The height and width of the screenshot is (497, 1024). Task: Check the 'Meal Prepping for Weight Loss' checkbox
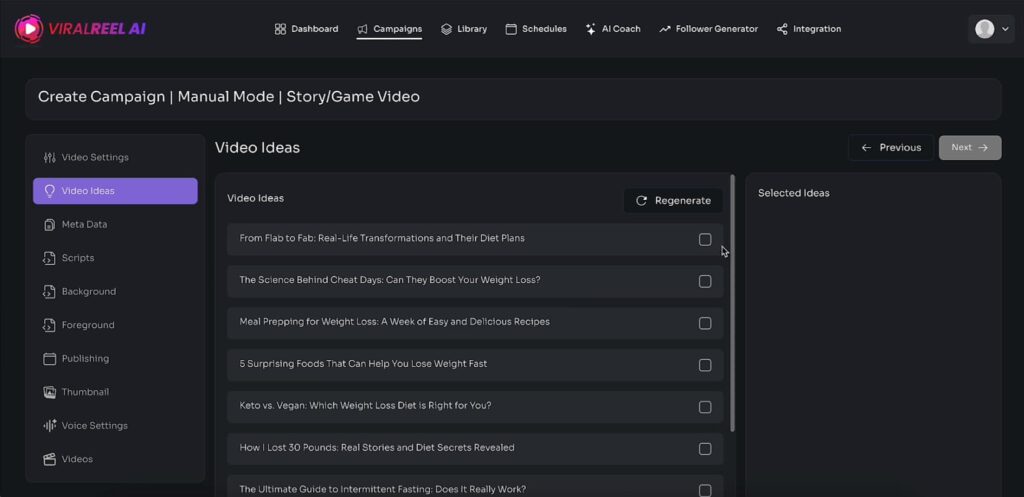coord(705,323)
